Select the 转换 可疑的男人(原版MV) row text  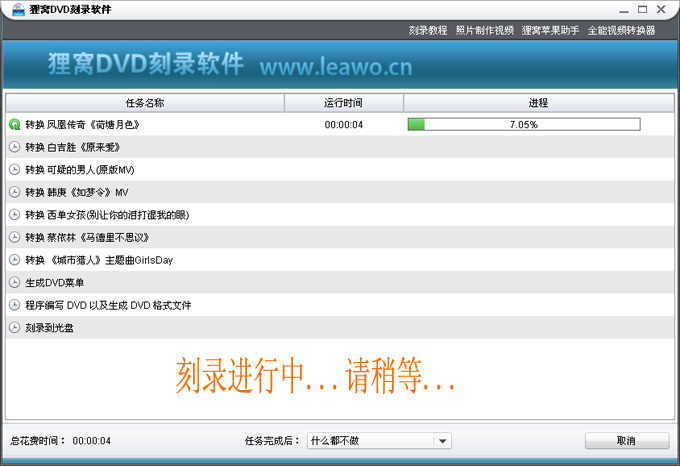(x=80, y=169)
